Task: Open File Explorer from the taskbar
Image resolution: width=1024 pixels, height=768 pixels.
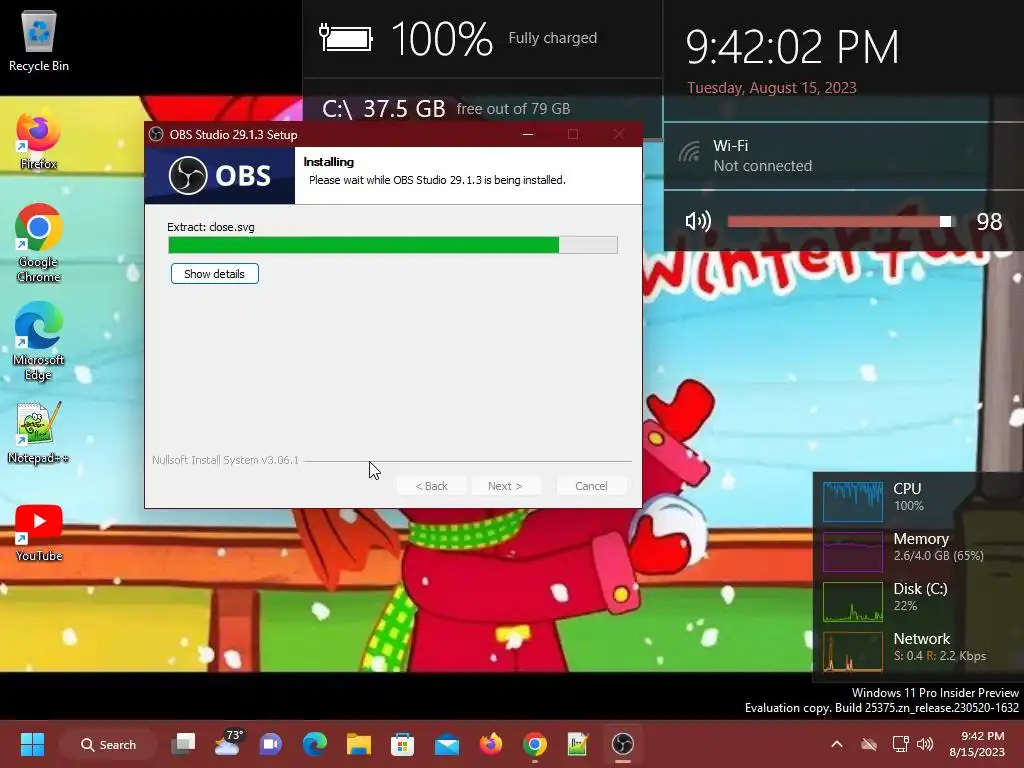Action: tap(359, 744)
